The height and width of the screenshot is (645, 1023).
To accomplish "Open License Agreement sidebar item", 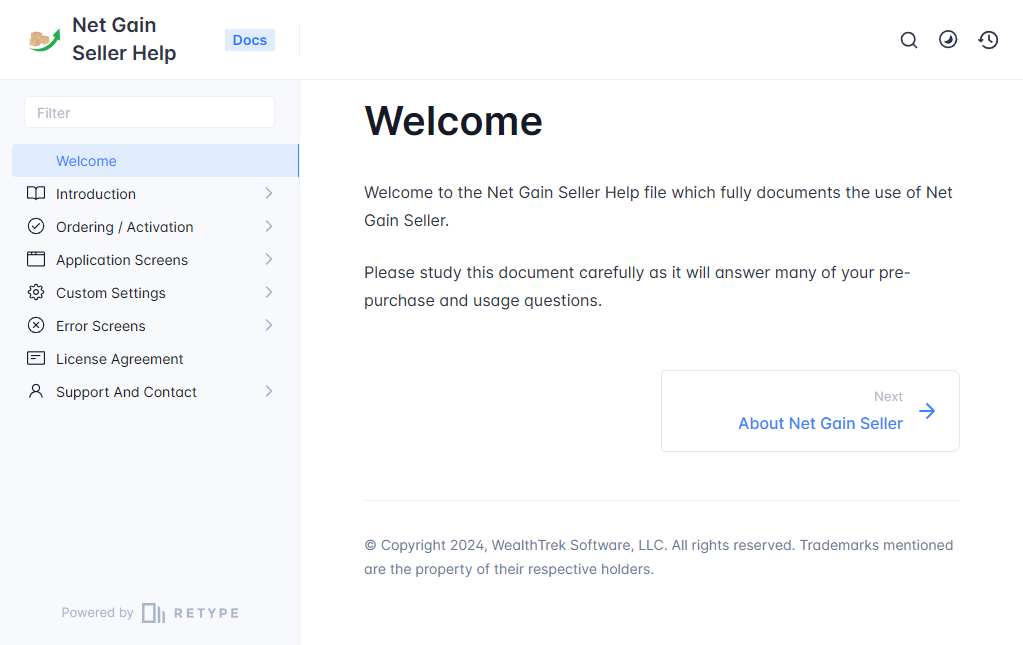I will pyautogui.click(x=155, y=359).
